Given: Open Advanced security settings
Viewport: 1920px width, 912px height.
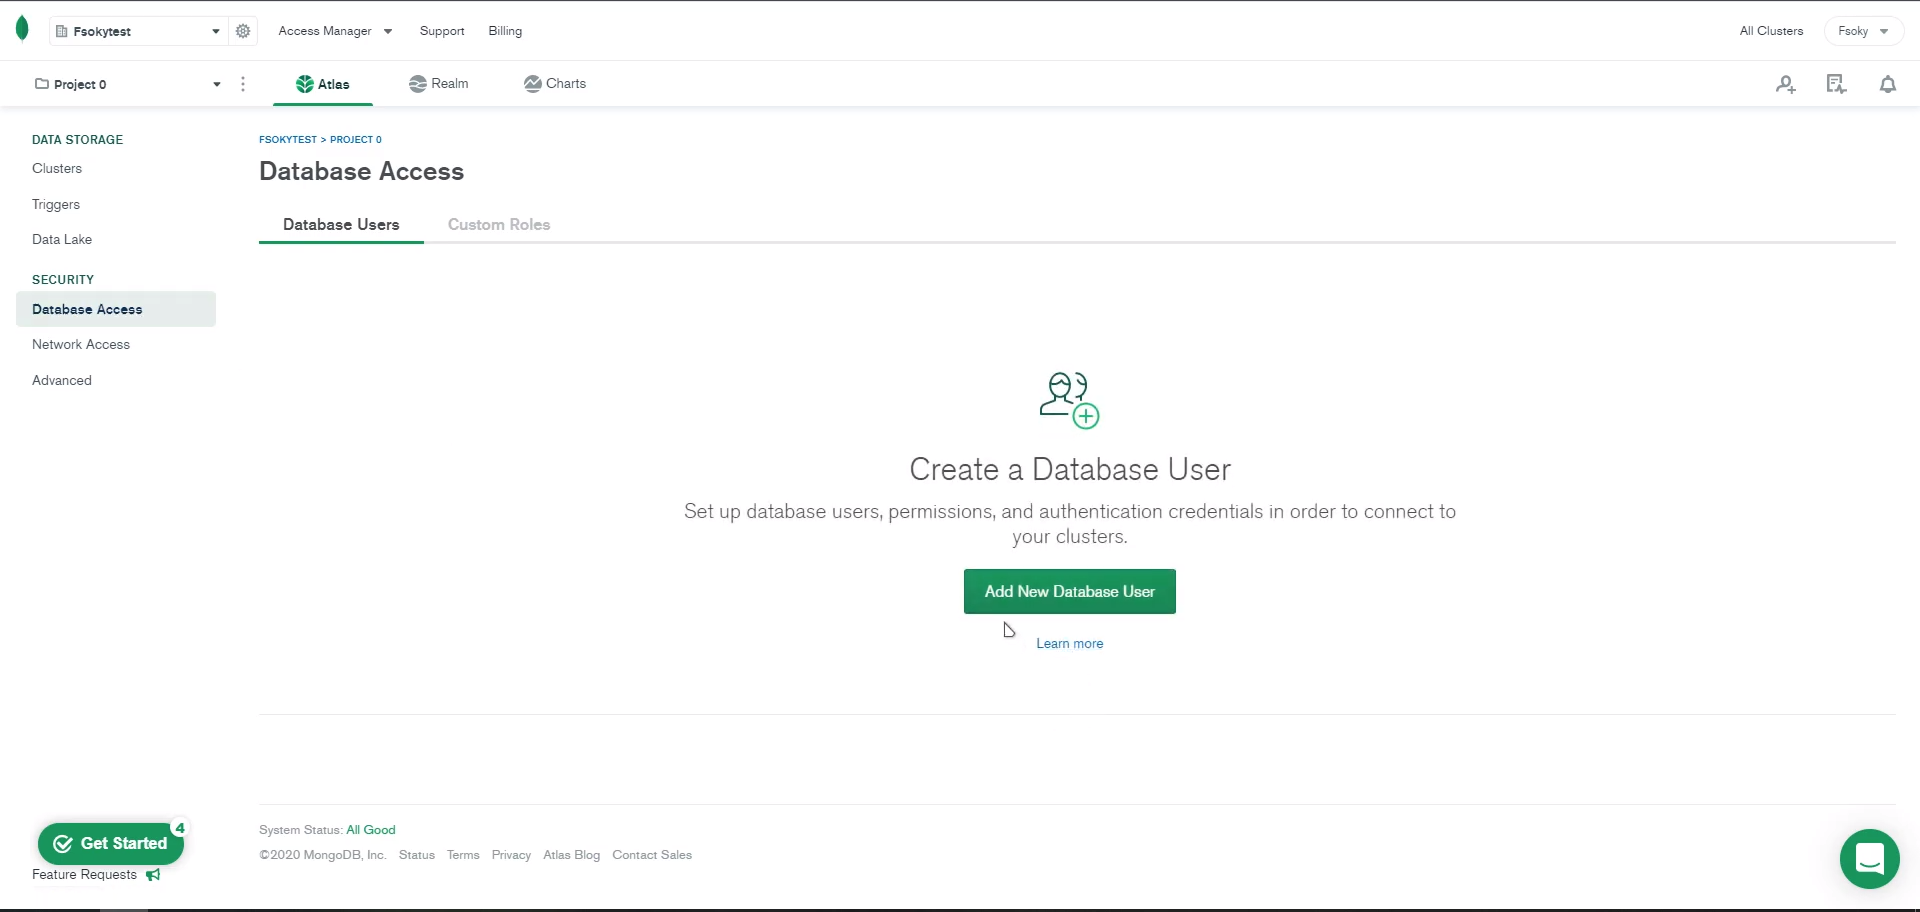Looking at the screenshot, I should click(62, 381).
